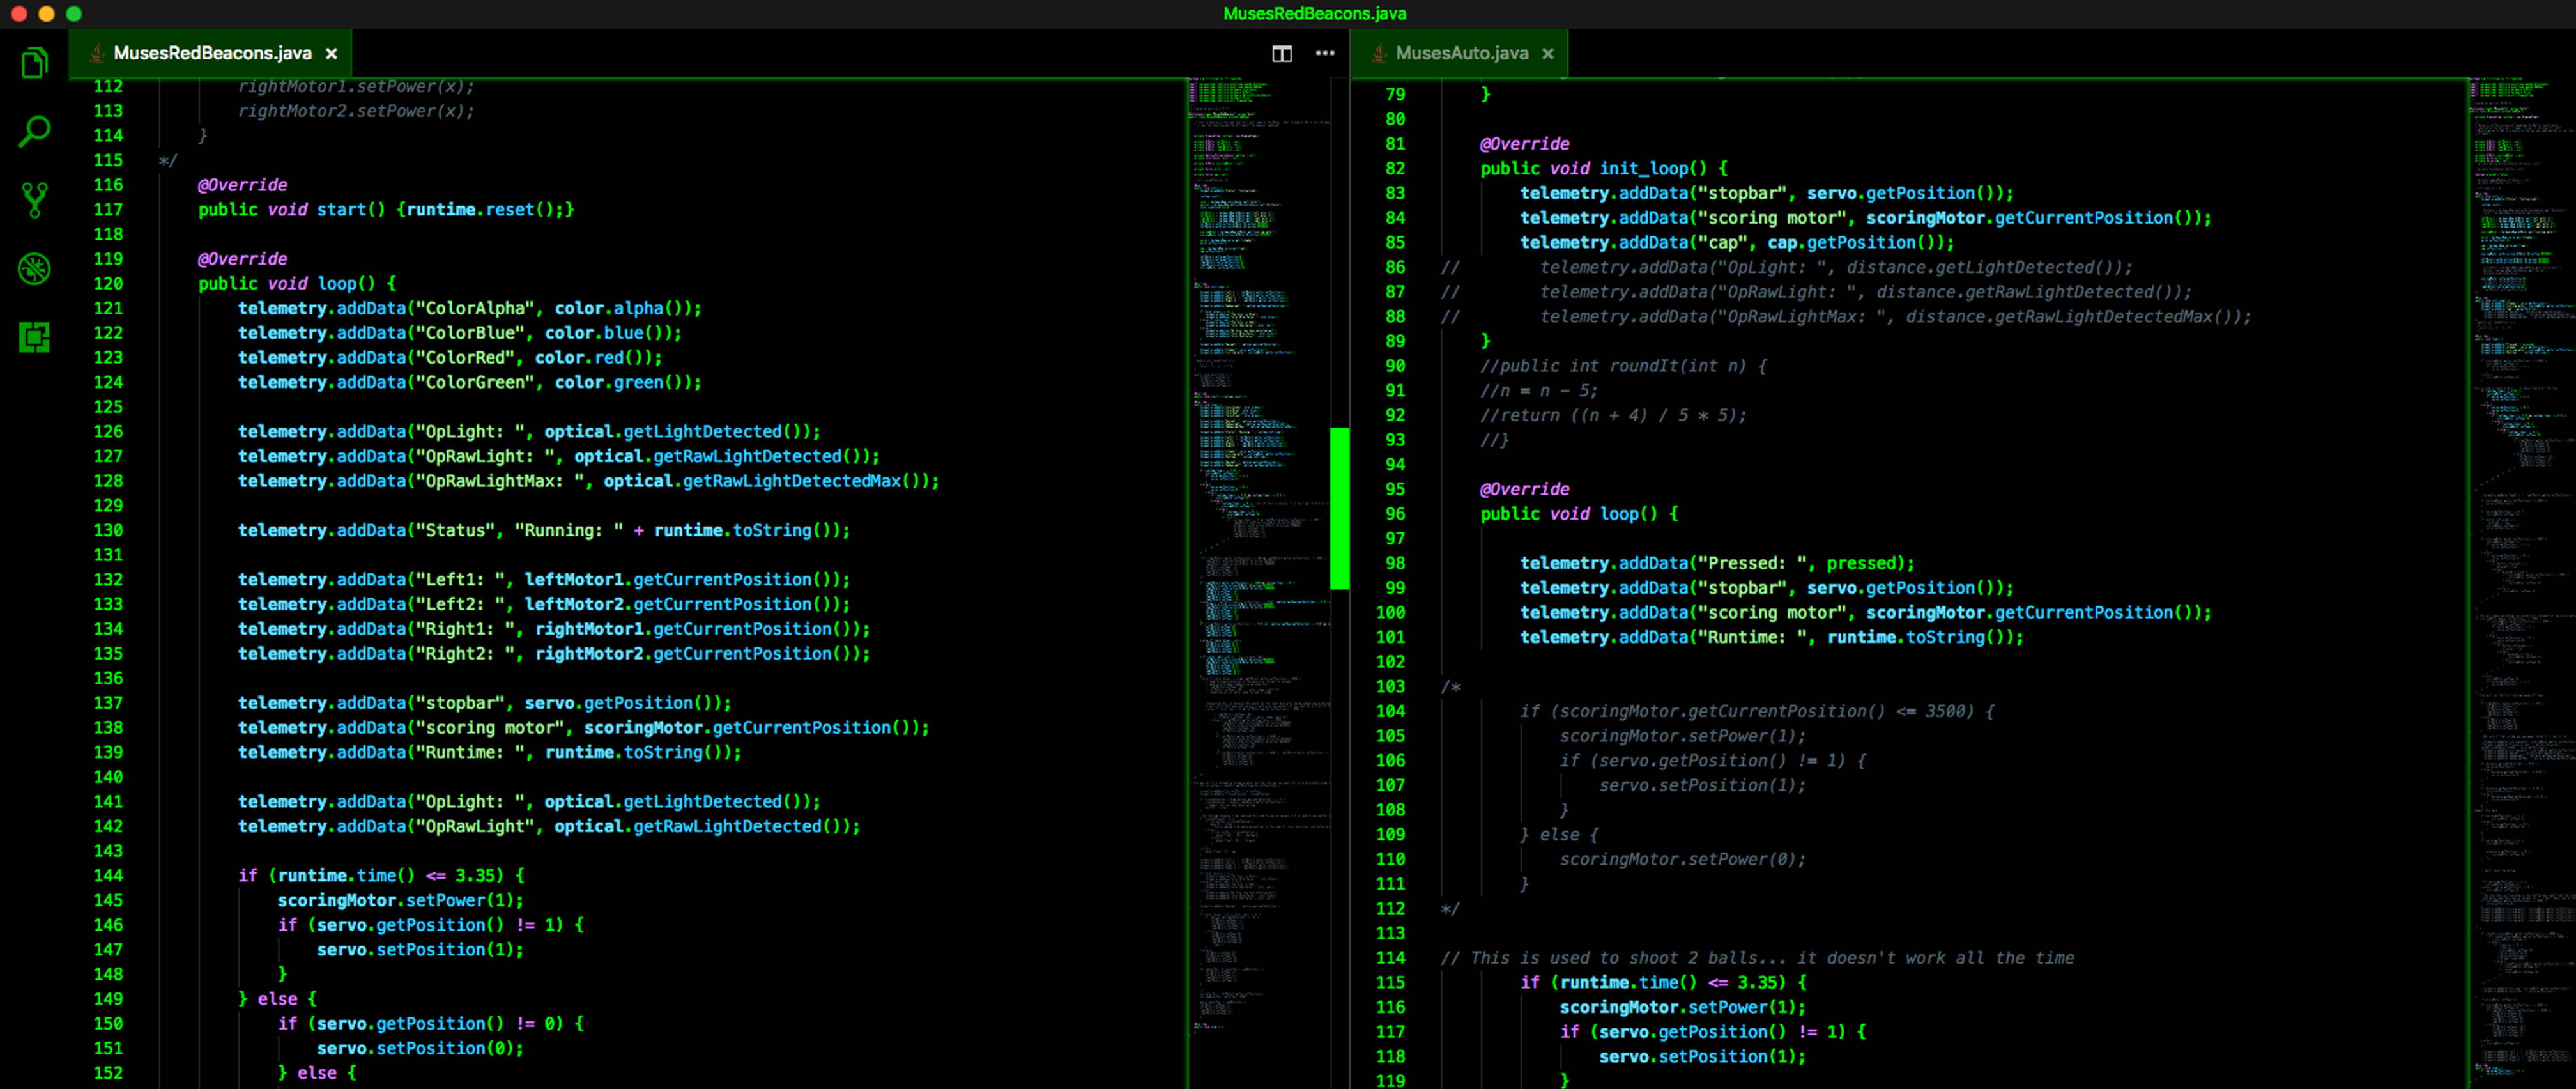Click the window title MusesRedBeacons.java
Screen dimensions: 2576x1089
[x=1314, y=13]
